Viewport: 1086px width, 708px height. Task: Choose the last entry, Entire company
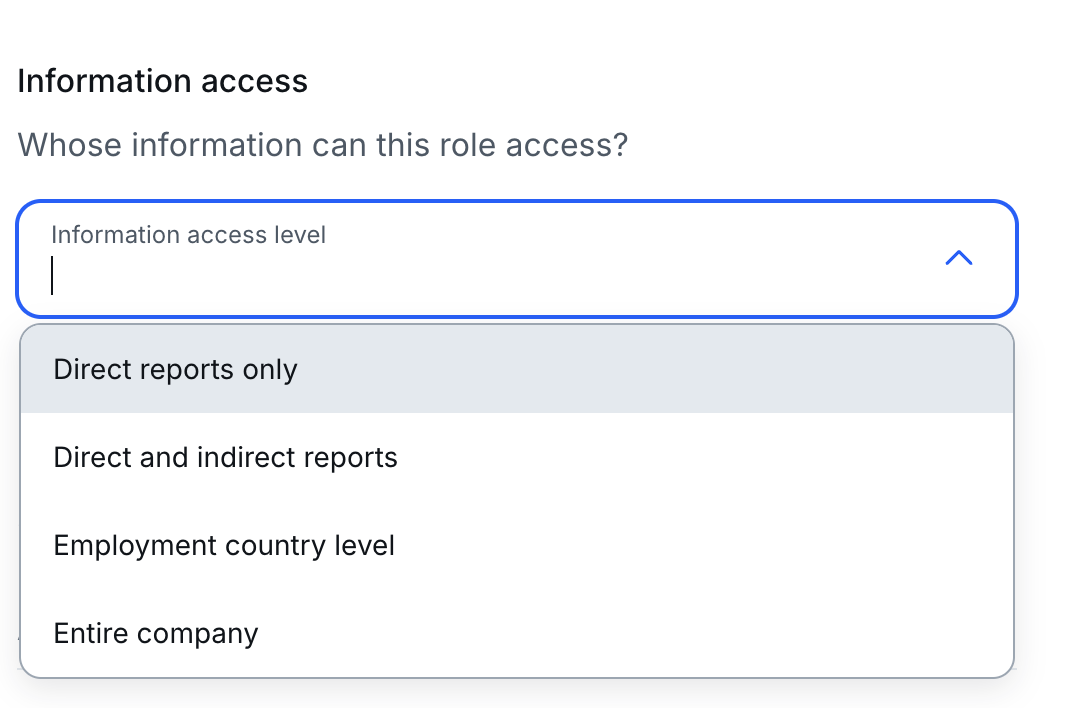[x=517, y=633]
